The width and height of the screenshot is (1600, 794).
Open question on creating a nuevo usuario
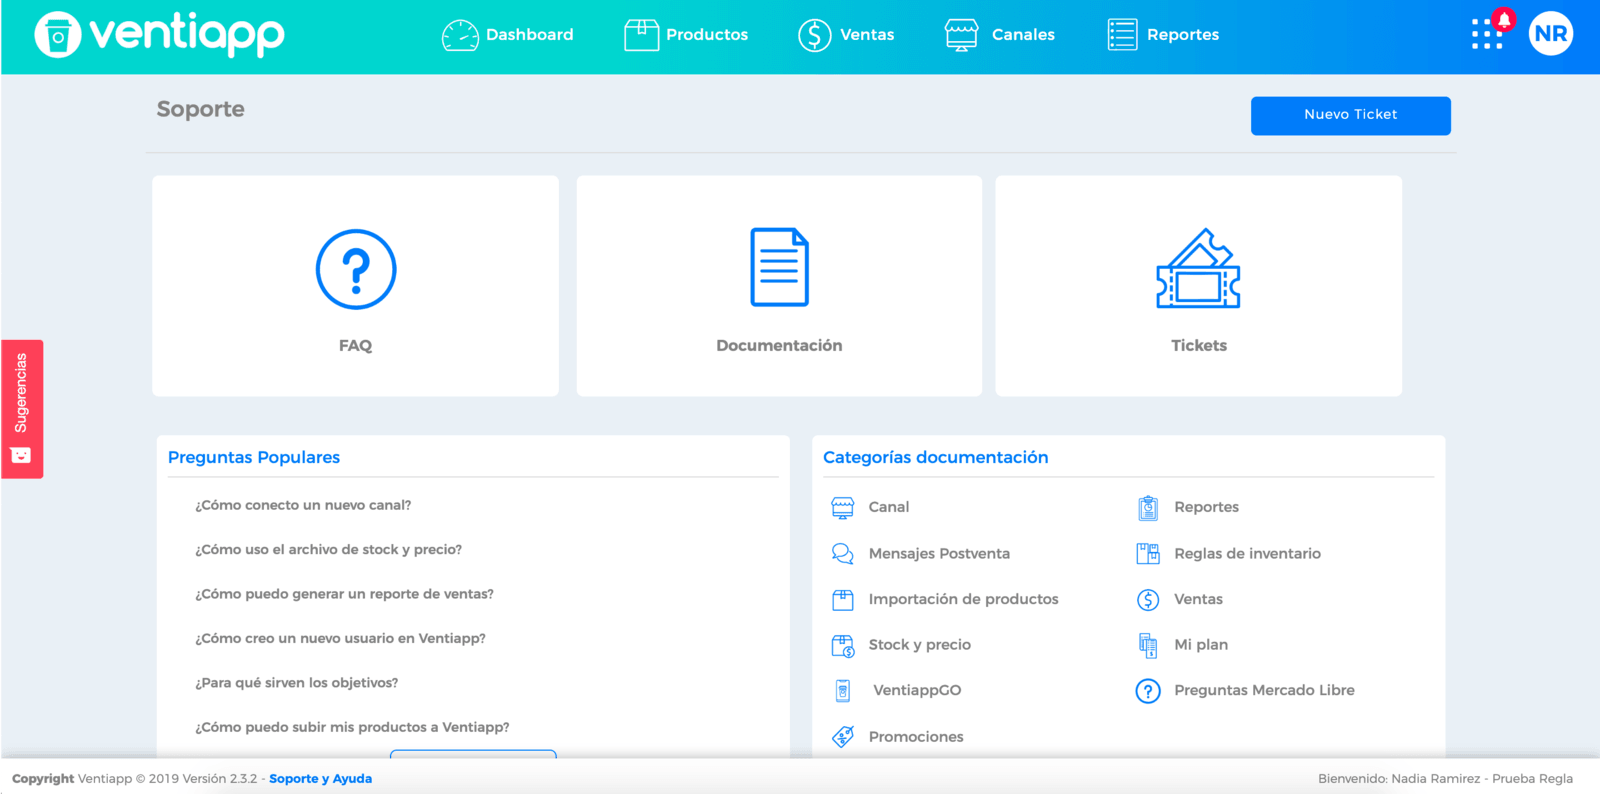pos(340,638)
